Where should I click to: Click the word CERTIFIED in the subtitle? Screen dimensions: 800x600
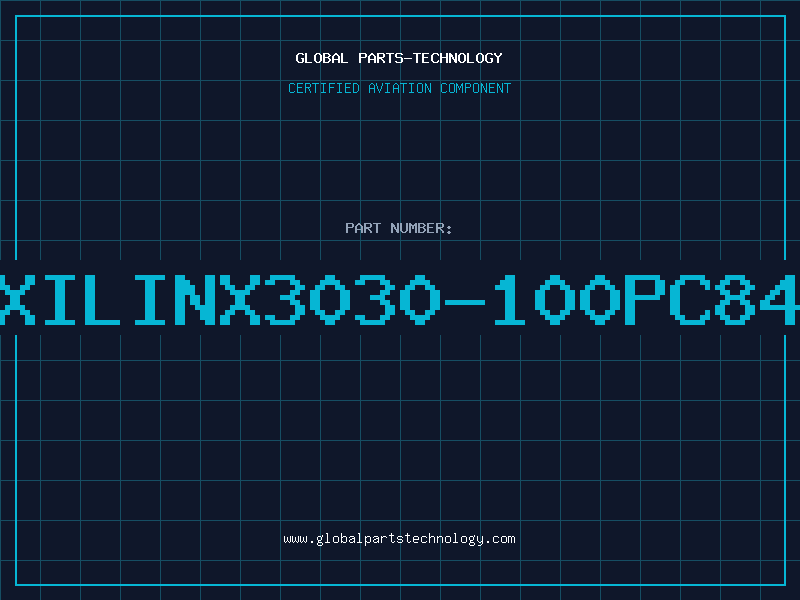(324, 88)
